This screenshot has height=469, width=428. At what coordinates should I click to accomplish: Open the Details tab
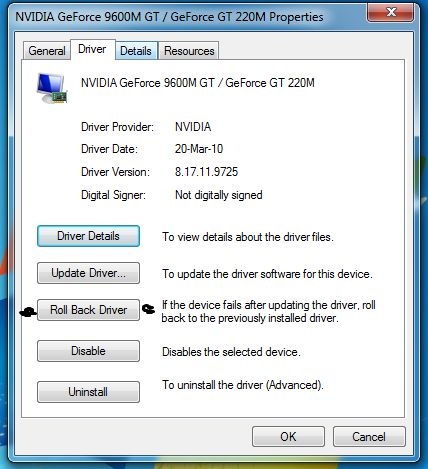(x=136, y=51)
